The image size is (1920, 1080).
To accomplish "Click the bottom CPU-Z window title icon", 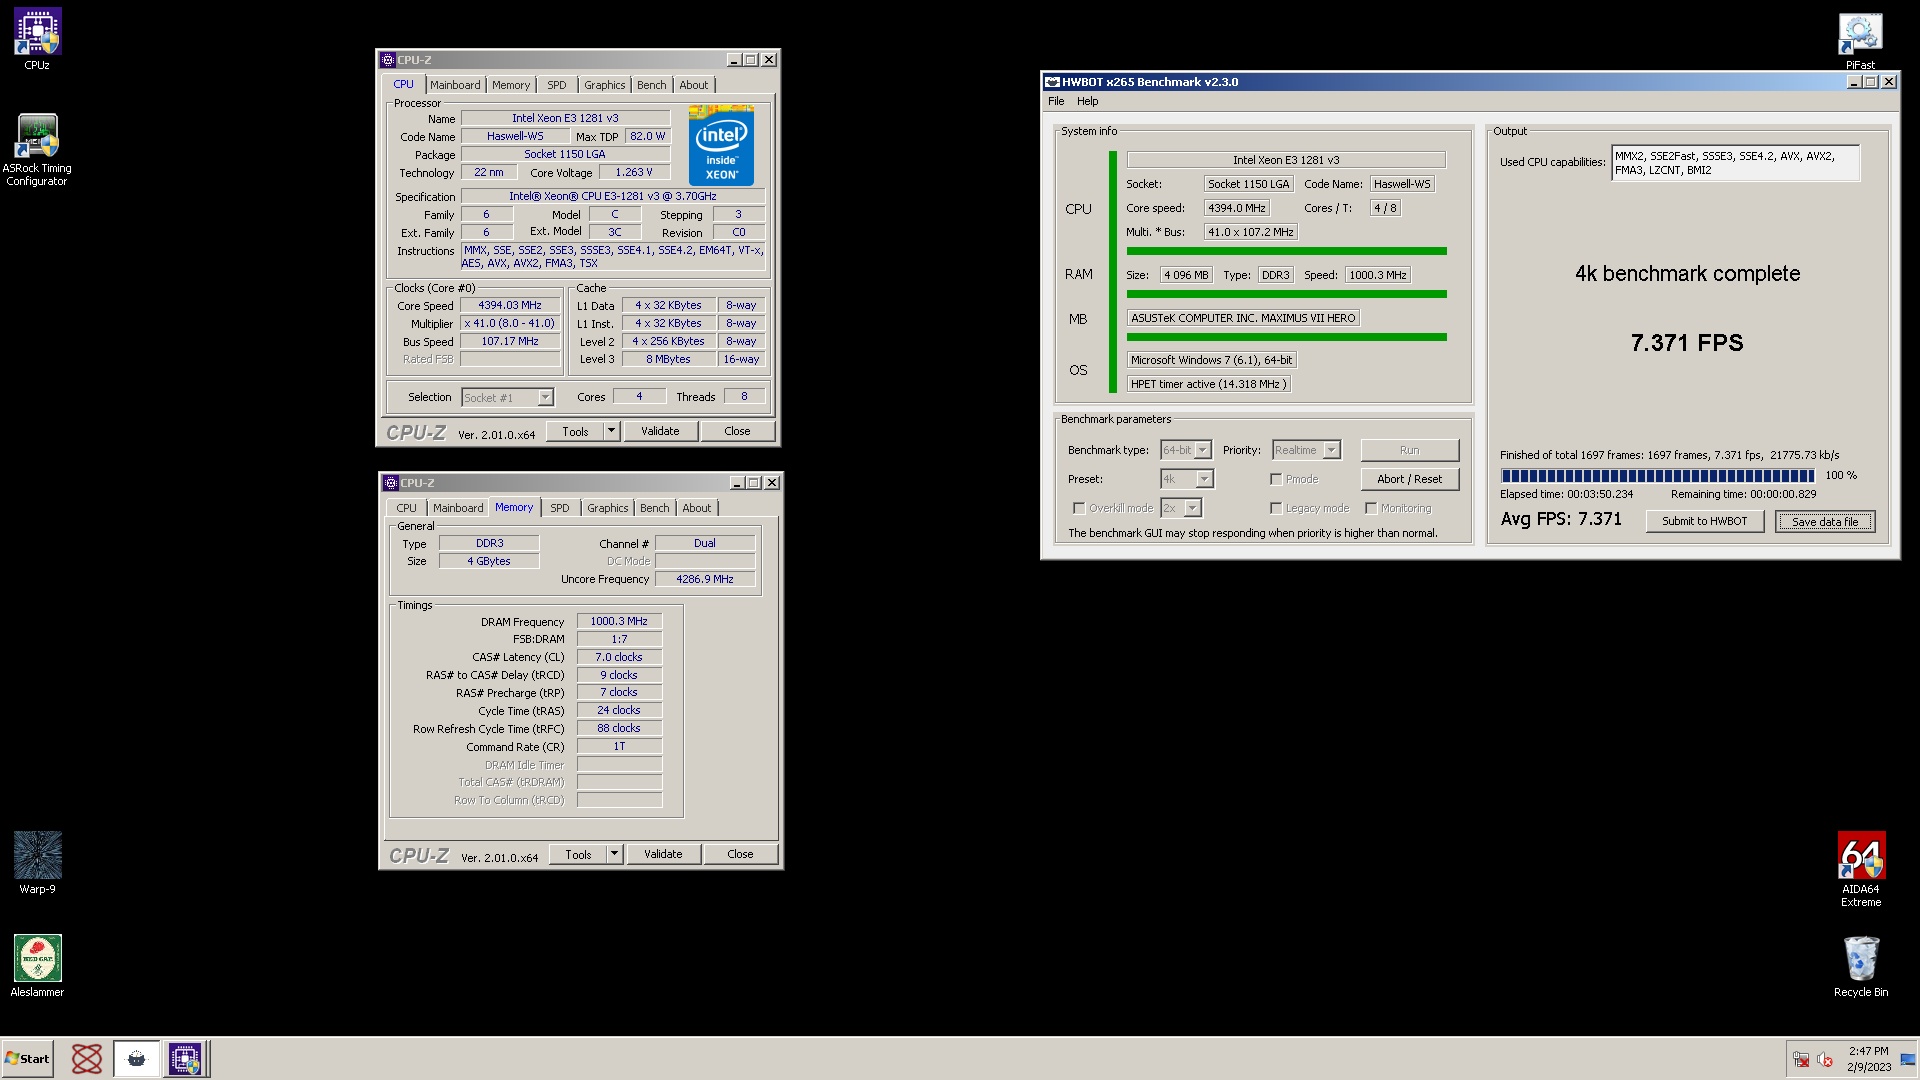I will click(391, 483).
